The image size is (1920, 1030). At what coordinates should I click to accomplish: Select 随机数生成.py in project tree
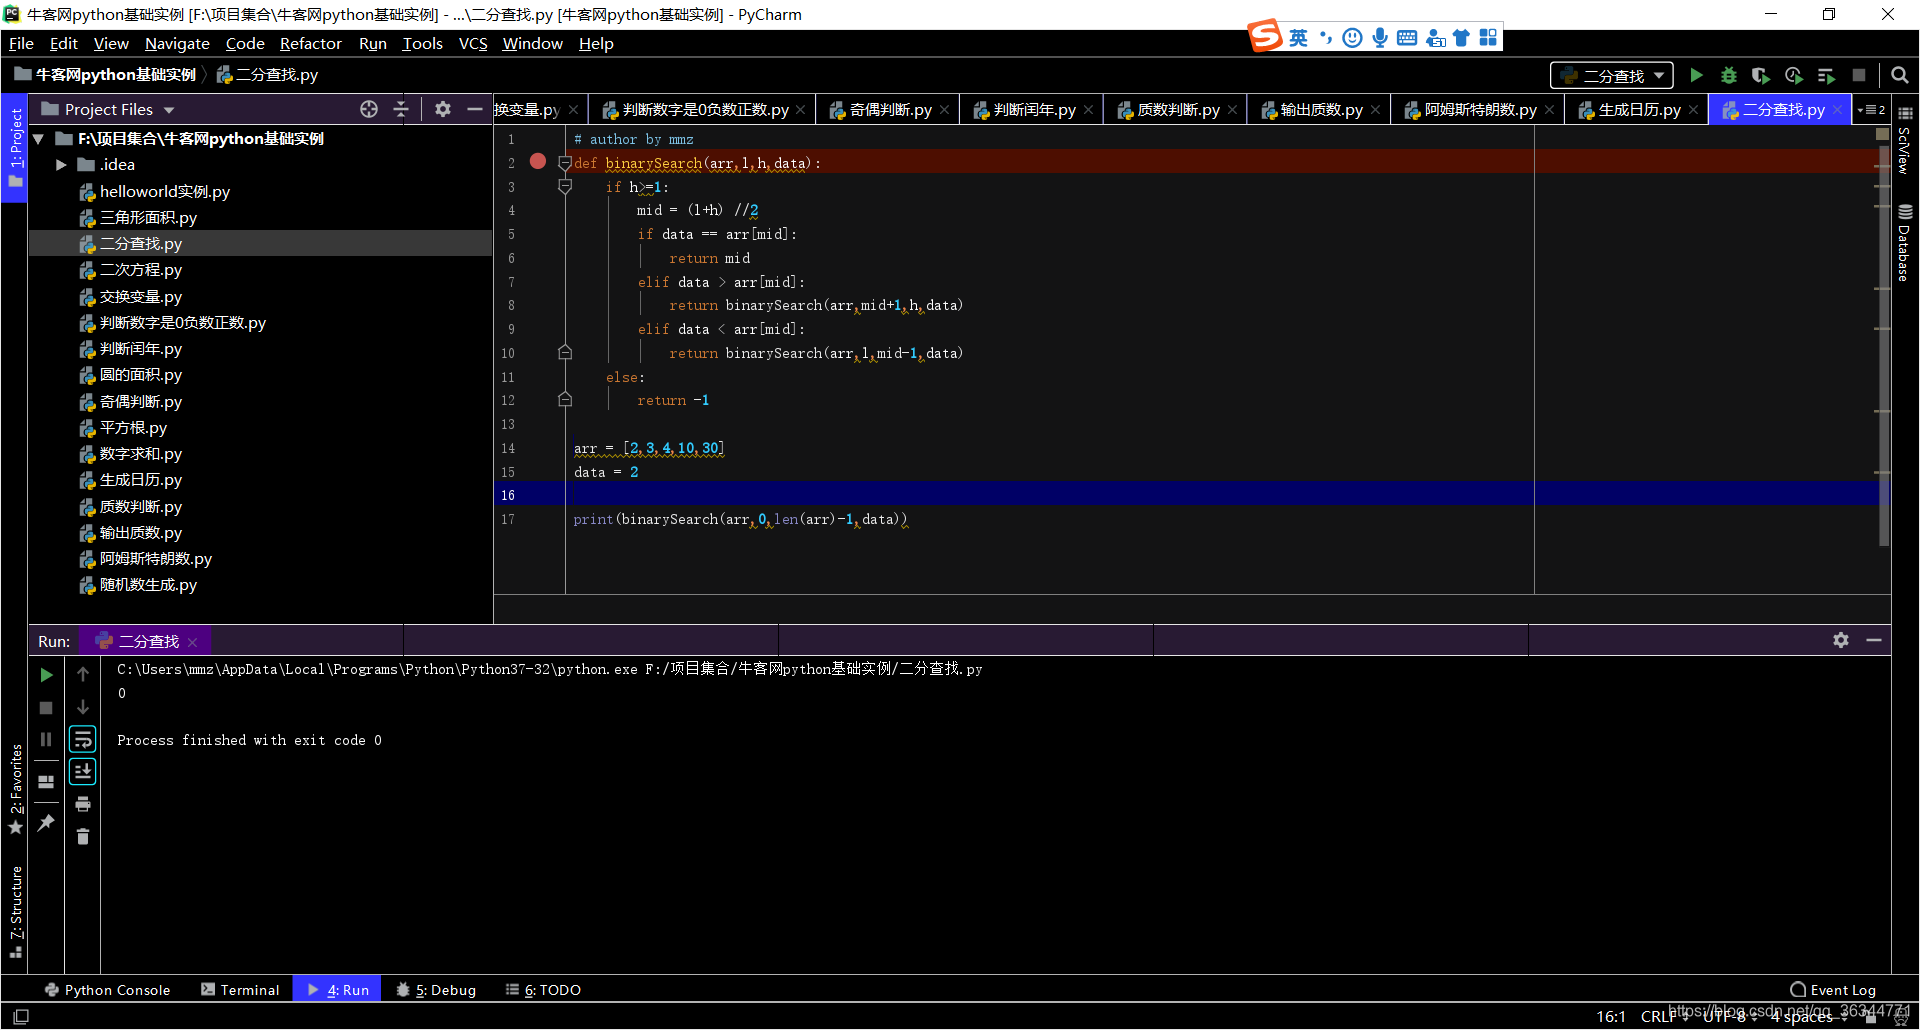148,585
